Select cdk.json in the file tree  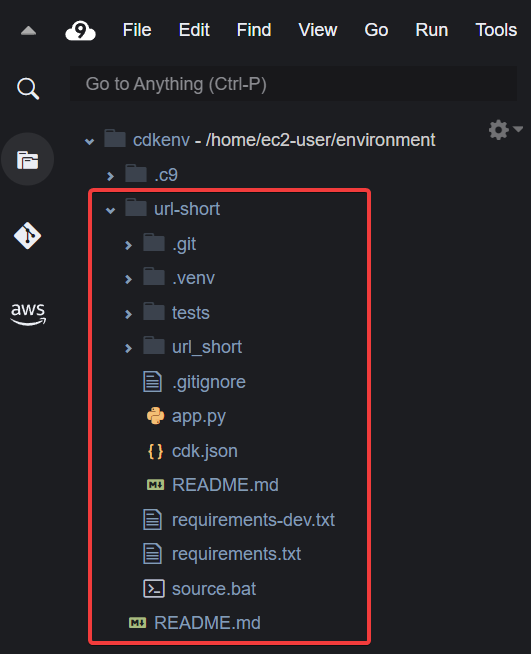click(204, 451)
